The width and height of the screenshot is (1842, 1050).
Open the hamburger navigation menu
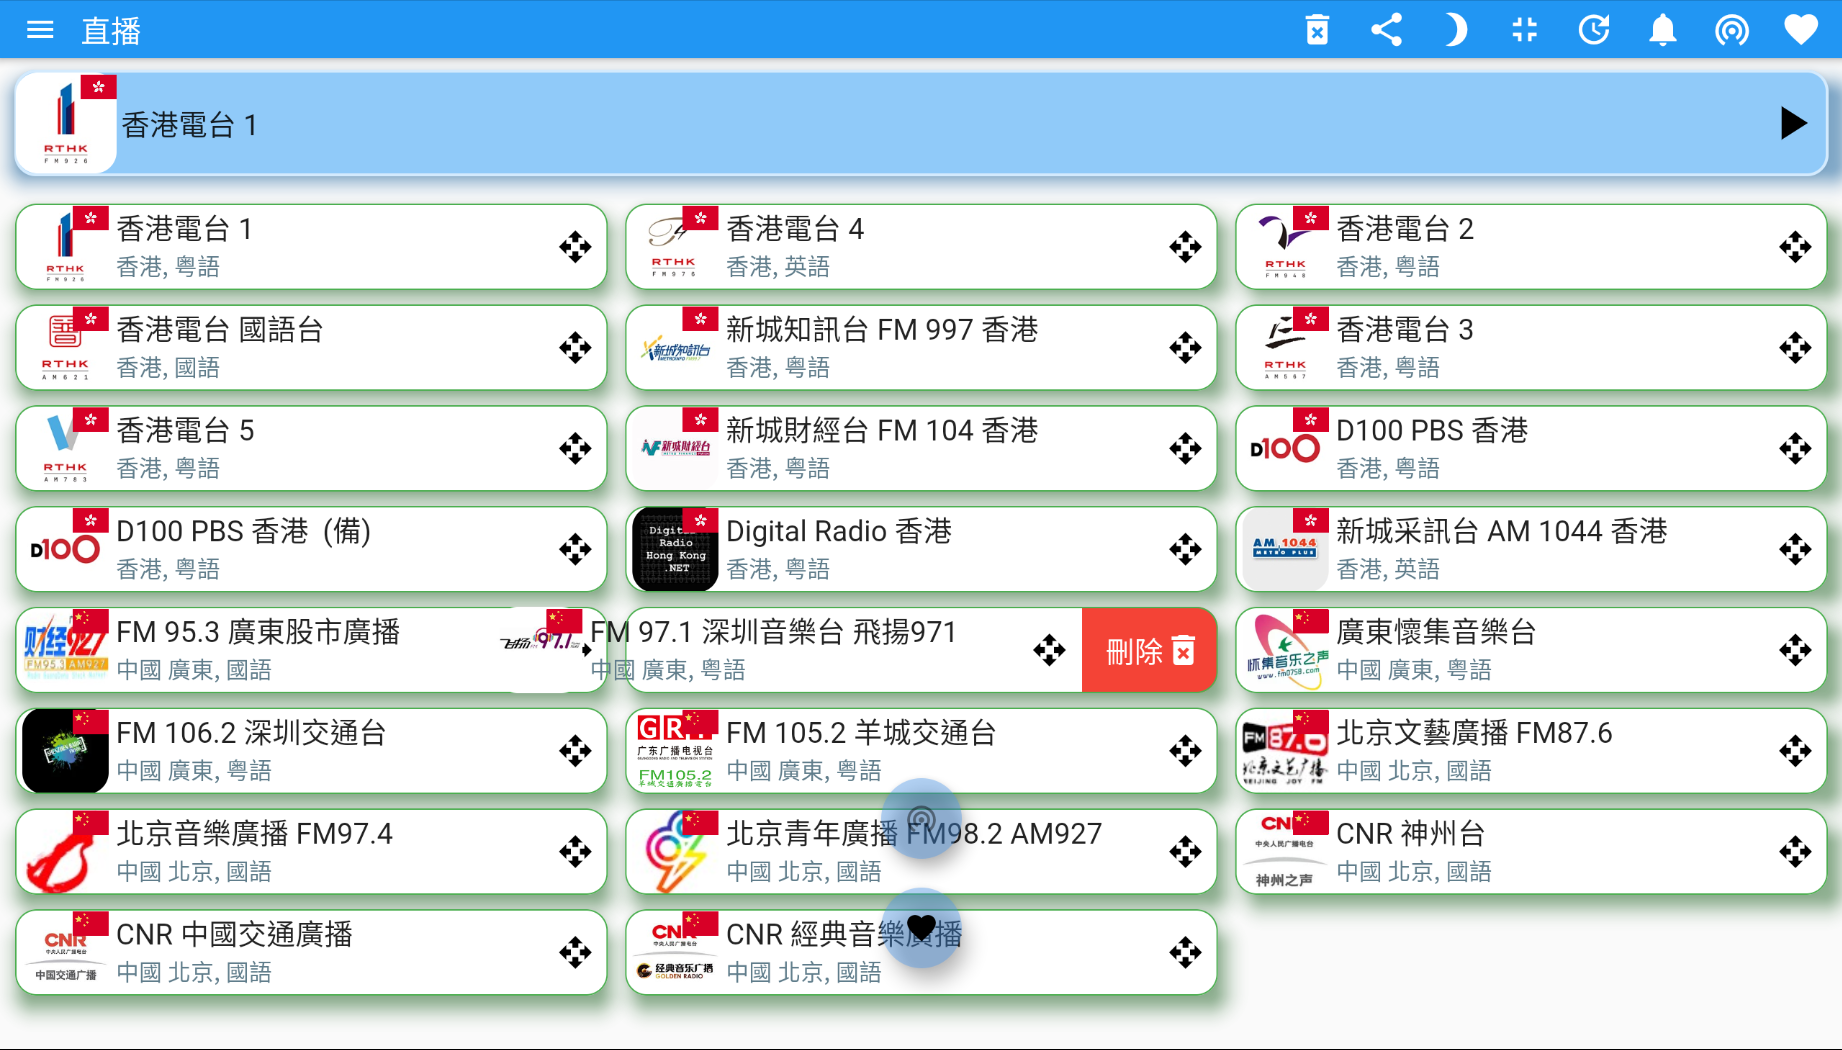click(40, 30)
